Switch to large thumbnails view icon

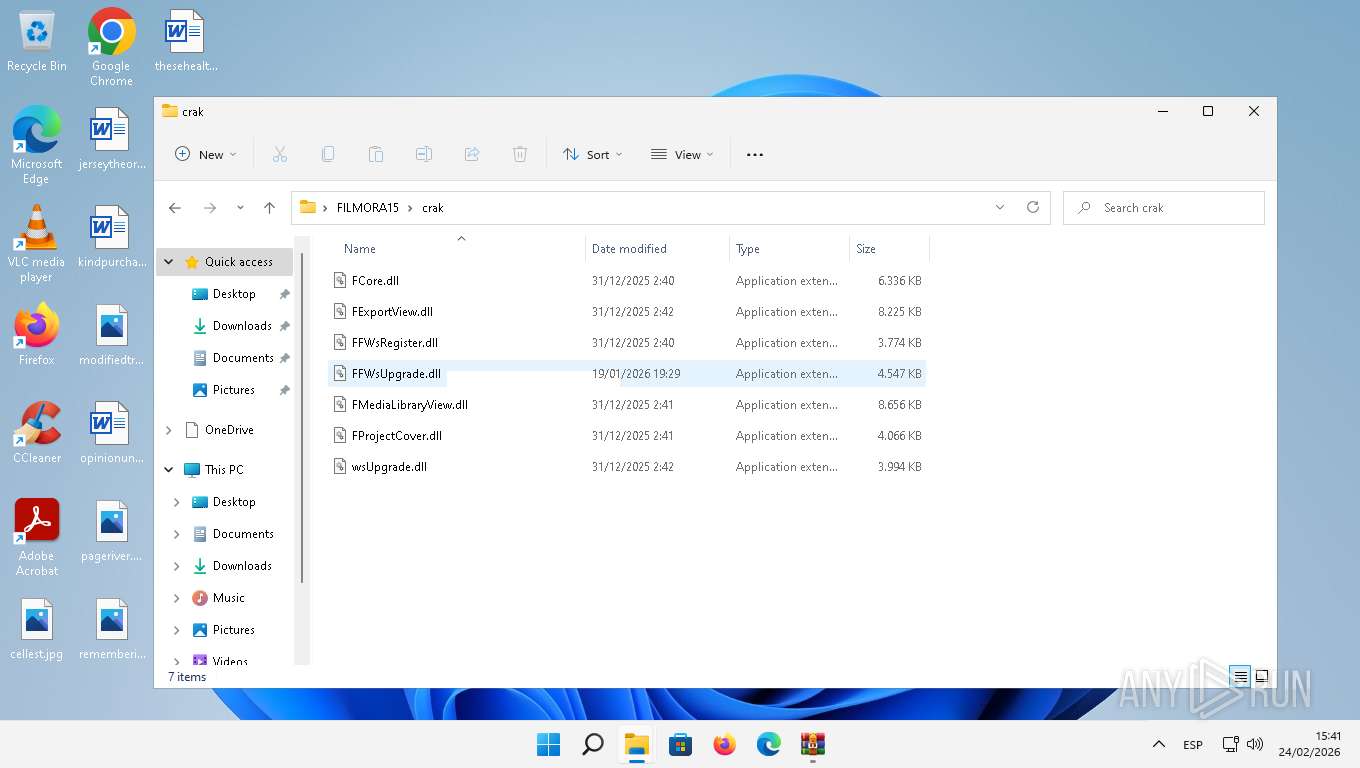pyautogui.click(x=1262, y=676)
